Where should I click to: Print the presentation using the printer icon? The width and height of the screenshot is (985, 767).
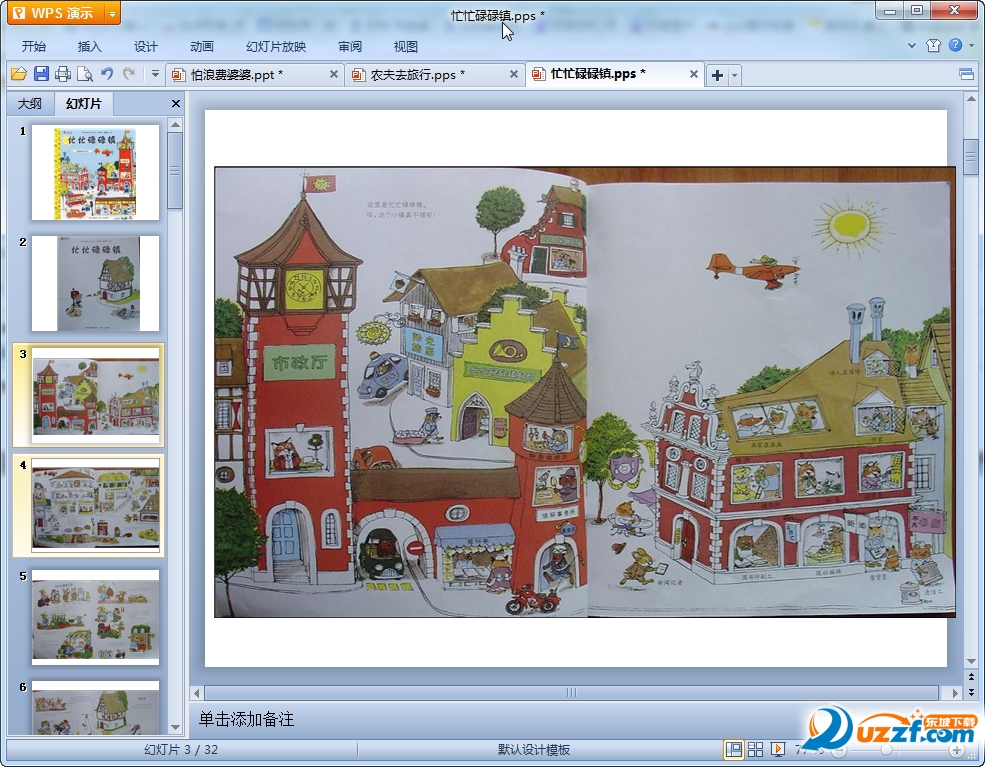point(63,74)
